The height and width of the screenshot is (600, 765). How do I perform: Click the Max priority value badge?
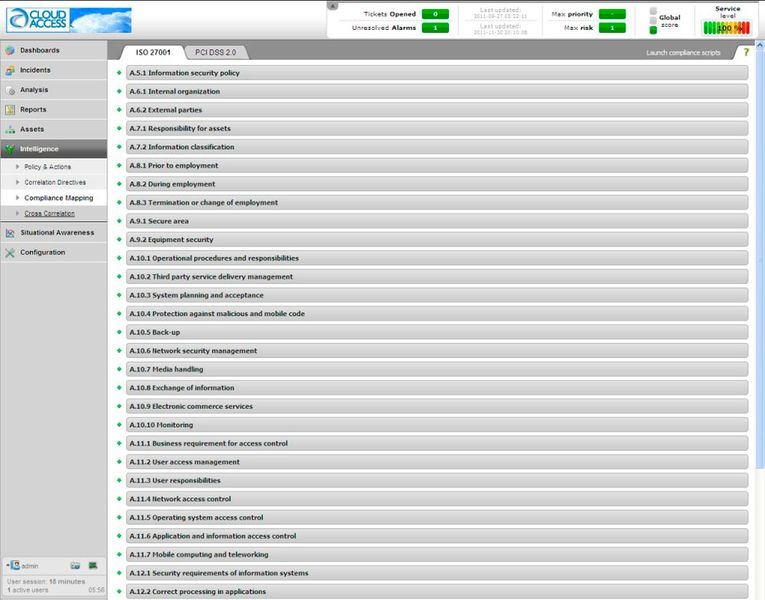pyautogui.click(x=612, y=14)
